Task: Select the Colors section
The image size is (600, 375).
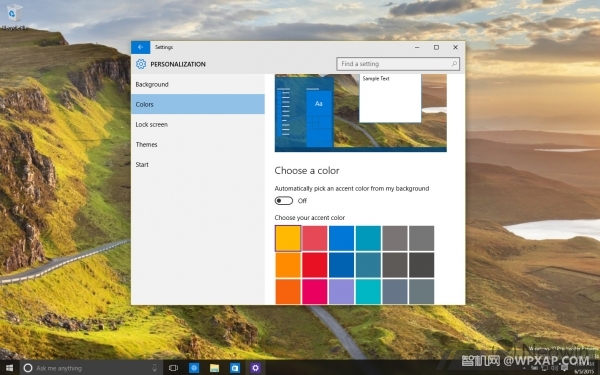Action: click(198, 104)
